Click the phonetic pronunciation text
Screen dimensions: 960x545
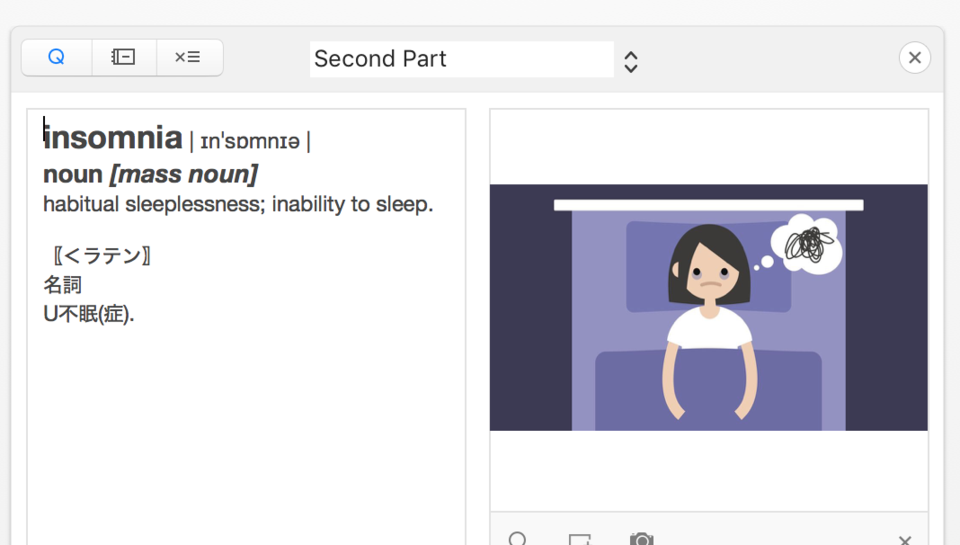pyautogui.click(x=250, y=141)
